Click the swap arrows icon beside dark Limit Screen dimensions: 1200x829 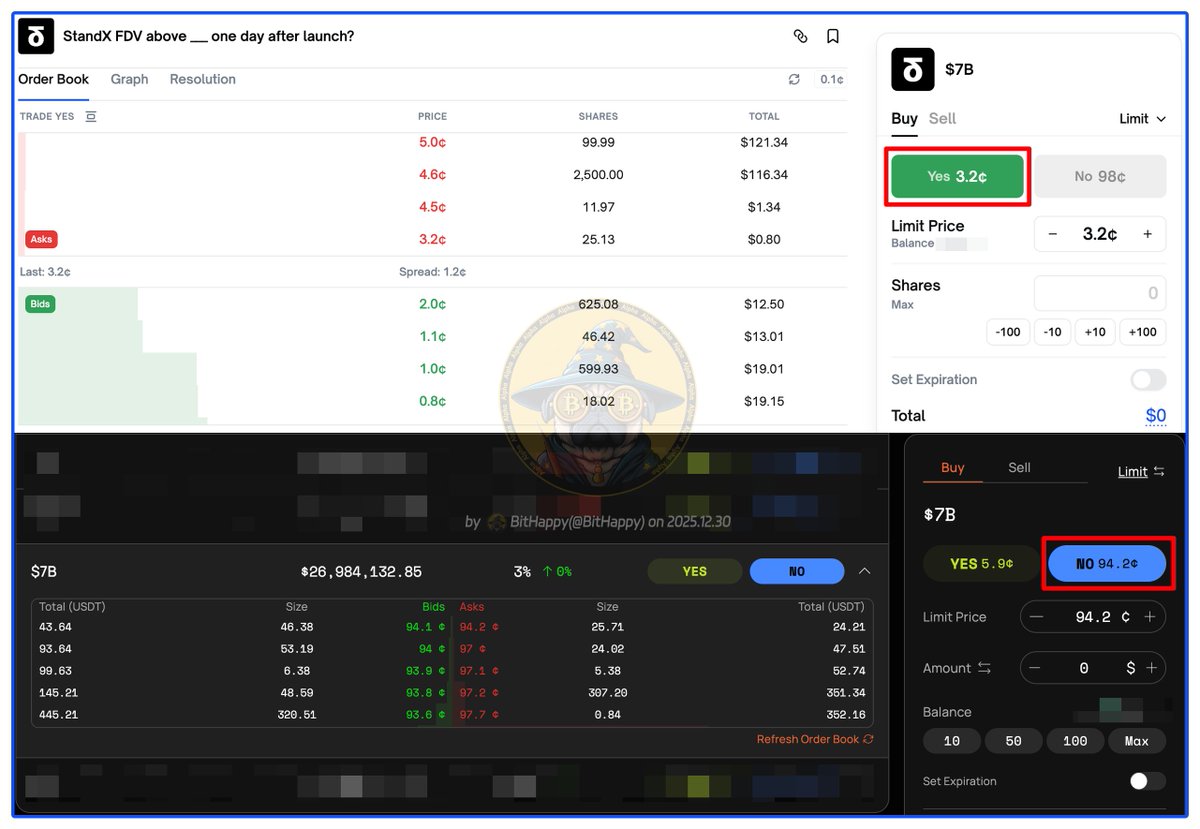[1159, 471]
